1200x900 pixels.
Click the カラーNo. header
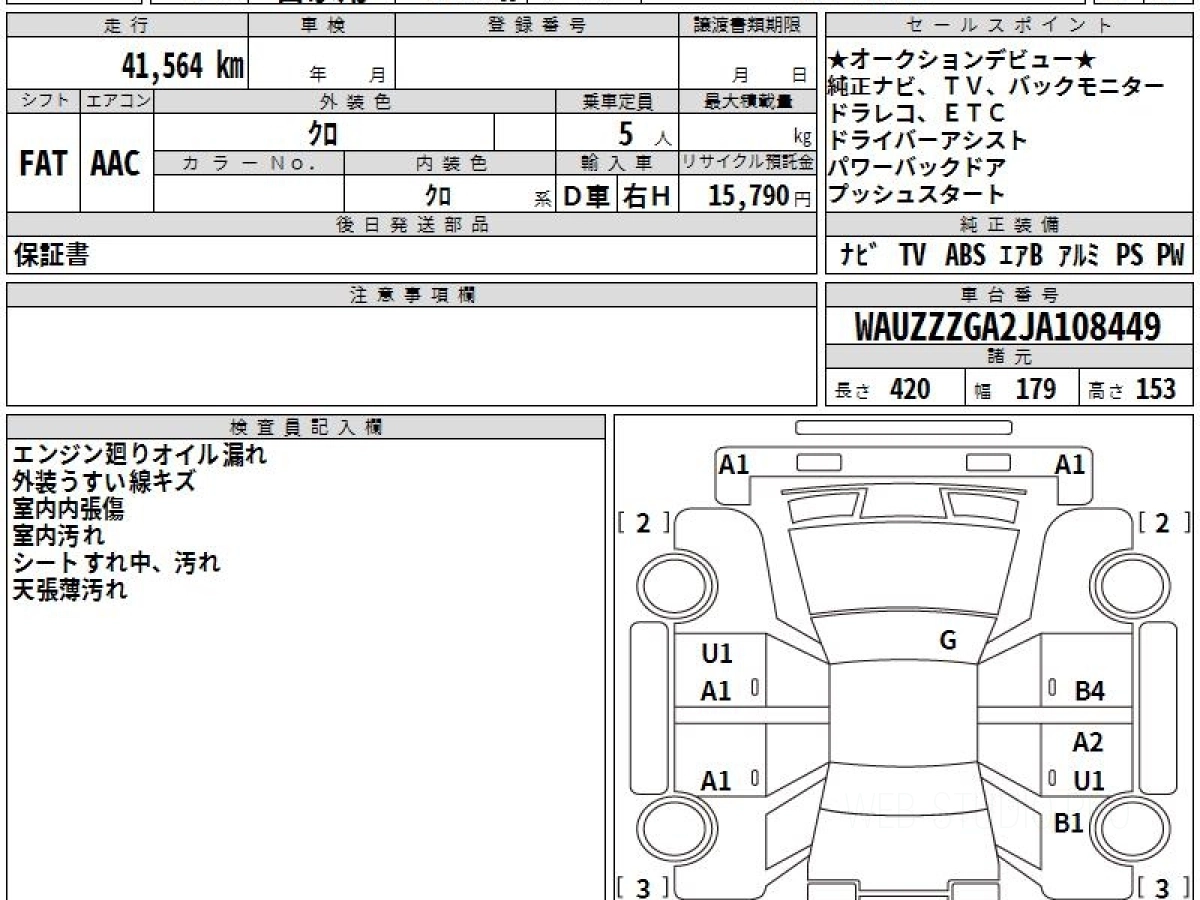coord(249,163)
